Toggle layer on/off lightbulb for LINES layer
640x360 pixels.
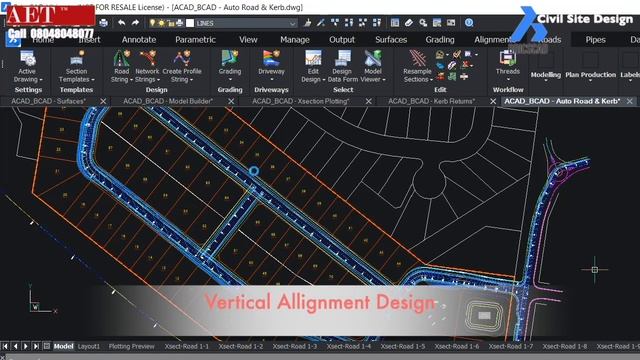tap(153, 23)
